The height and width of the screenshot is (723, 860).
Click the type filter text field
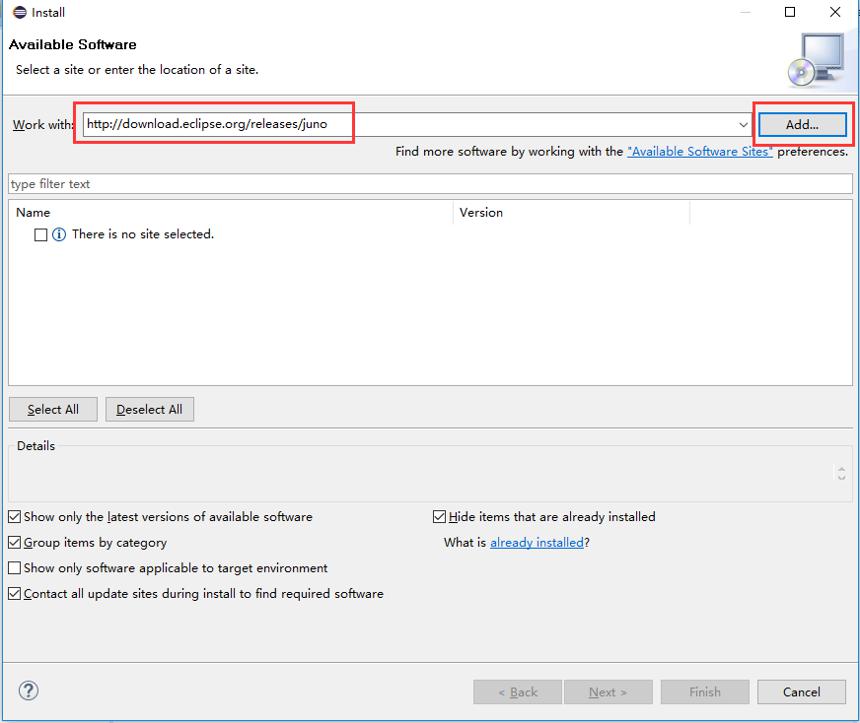pyautogui.click(x=431, y=184)
